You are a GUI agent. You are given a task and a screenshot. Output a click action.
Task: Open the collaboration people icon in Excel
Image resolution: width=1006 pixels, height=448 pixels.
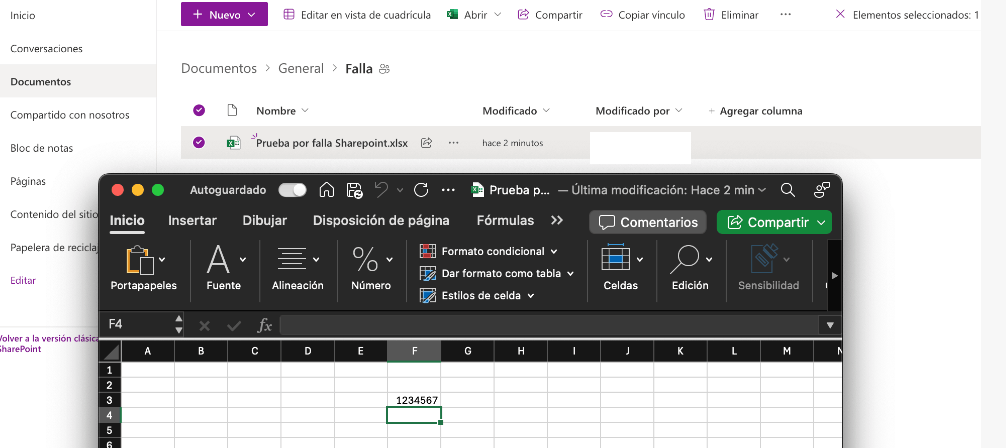822,190
